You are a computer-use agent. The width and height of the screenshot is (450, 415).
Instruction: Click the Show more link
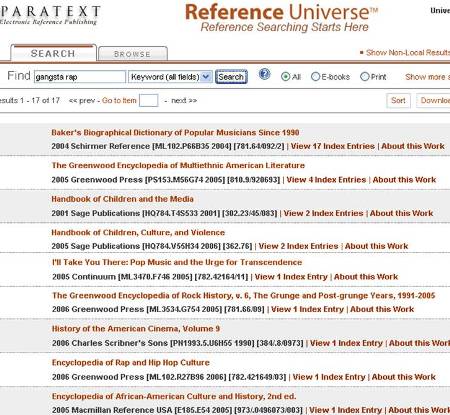pyautogui.click(x=427, y=77)
